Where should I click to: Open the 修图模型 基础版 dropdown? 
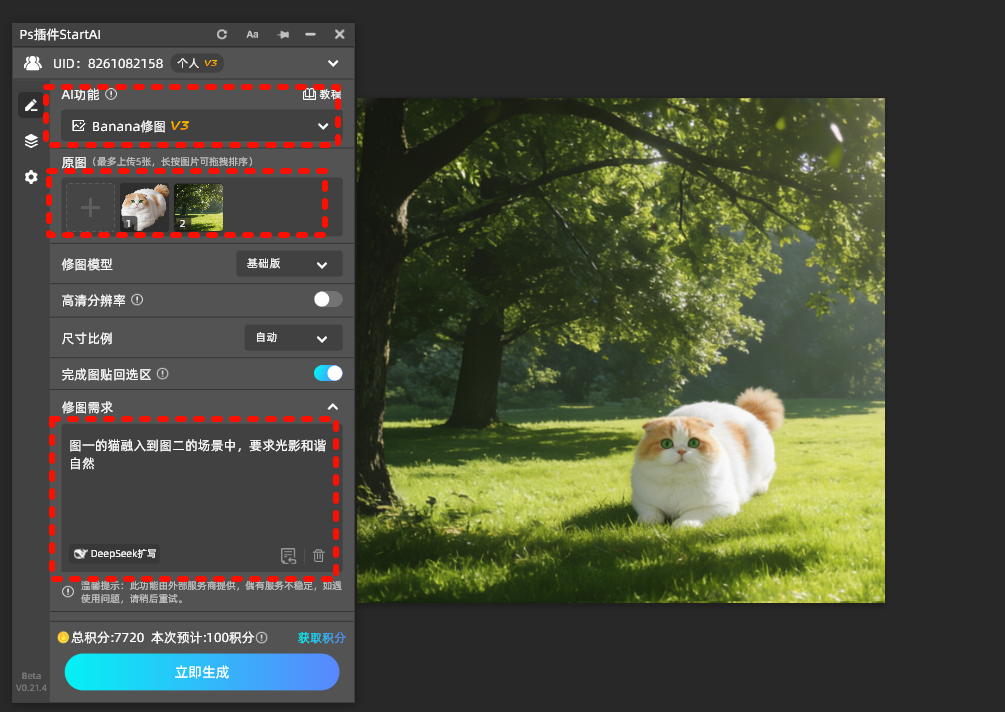(x=289, y=264)
